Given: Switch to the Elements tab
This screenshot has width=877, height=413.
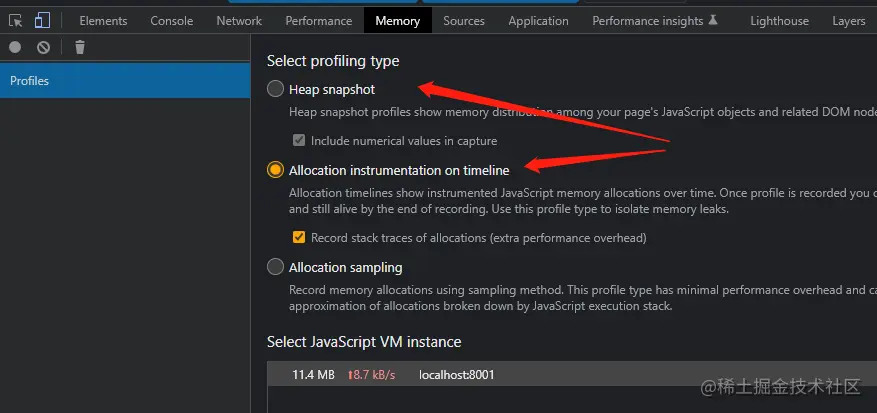Looking at the screenshot, I should 103,20.
